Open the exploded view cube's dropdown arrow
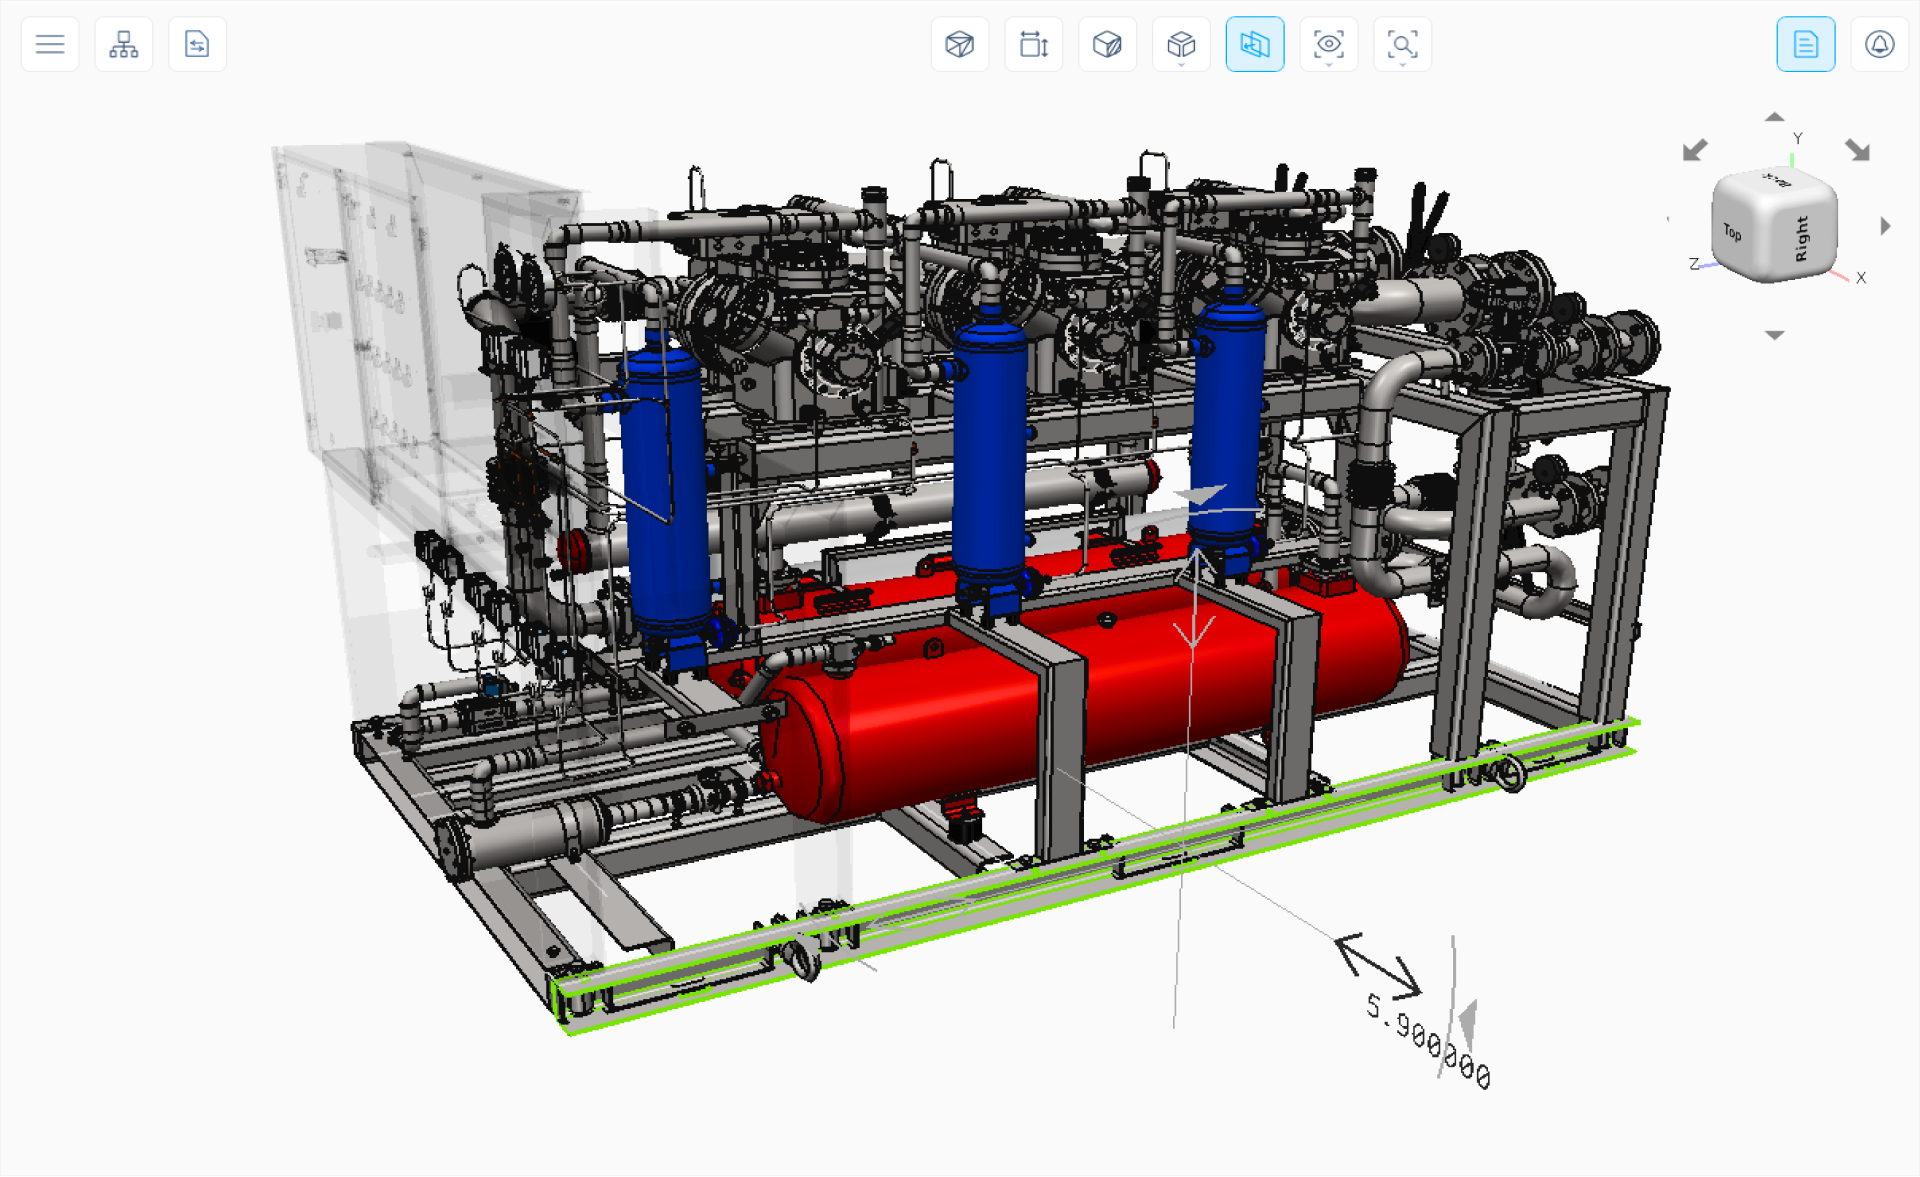 tap(1181, 64)
